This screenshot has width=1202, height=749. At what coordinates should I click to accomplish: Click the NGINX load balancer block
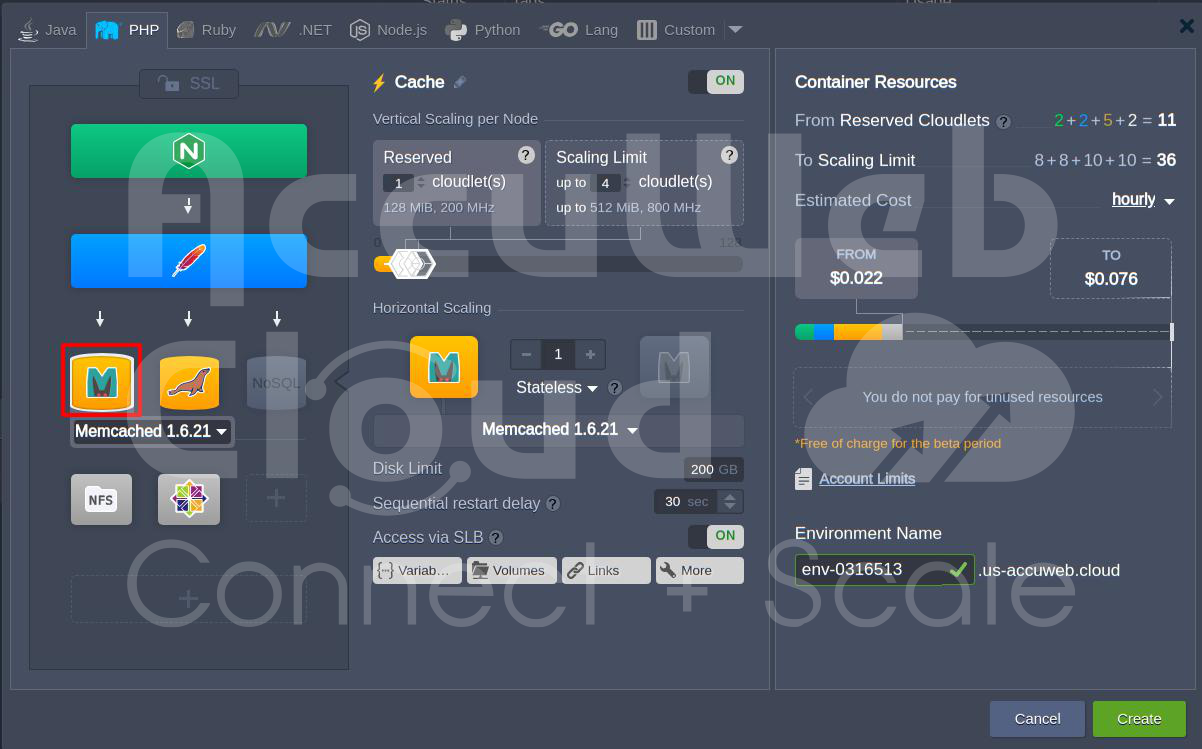point(188,151)
